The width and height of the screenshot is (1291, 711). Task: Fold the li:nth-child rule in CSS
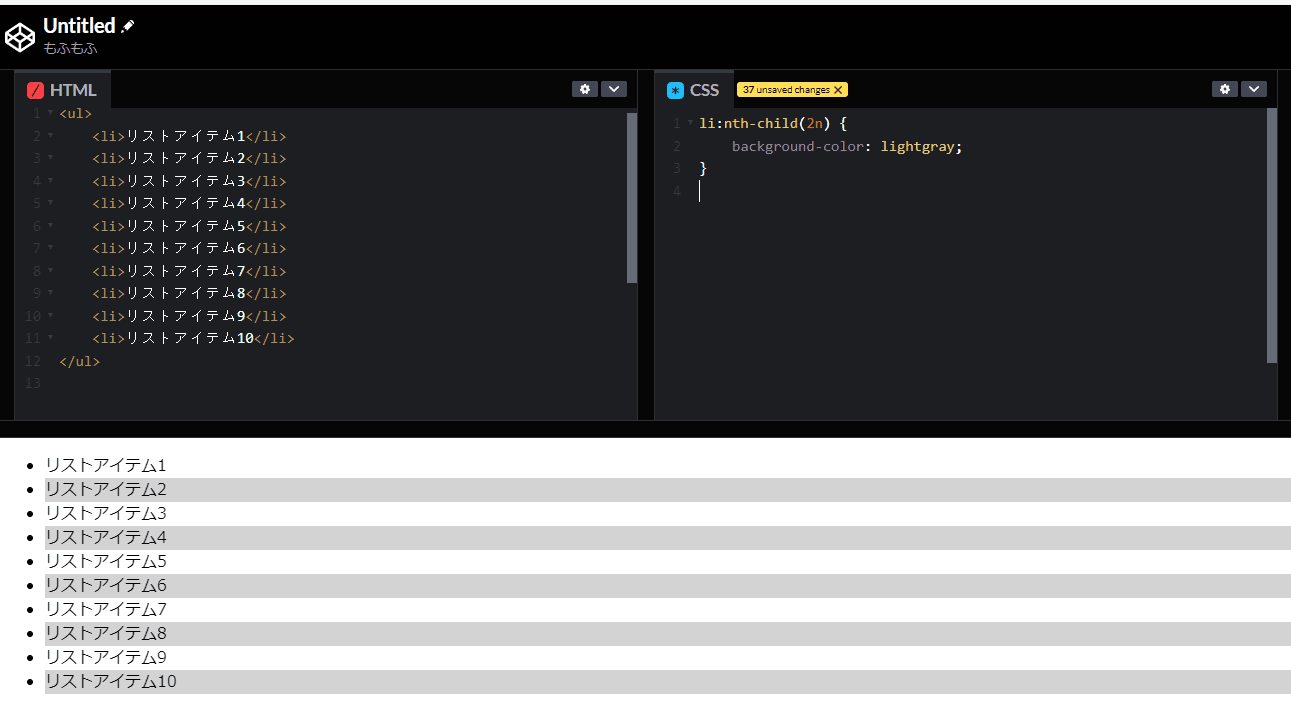click(690, 123)
